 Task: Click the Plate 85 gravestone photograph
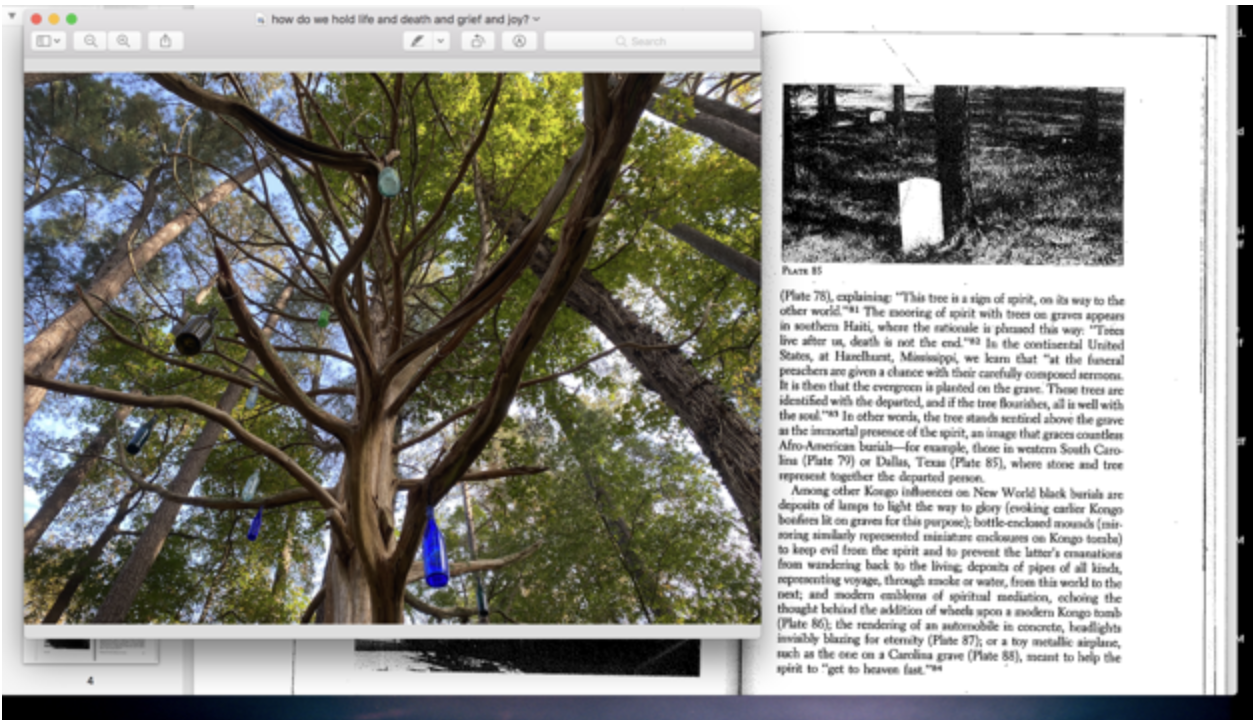pos(952,174)
